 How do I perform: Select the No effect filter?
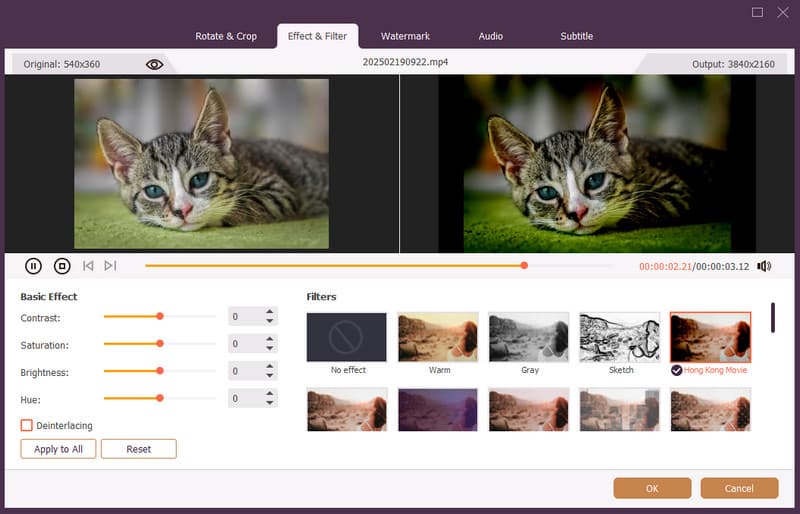pos(346,337)
